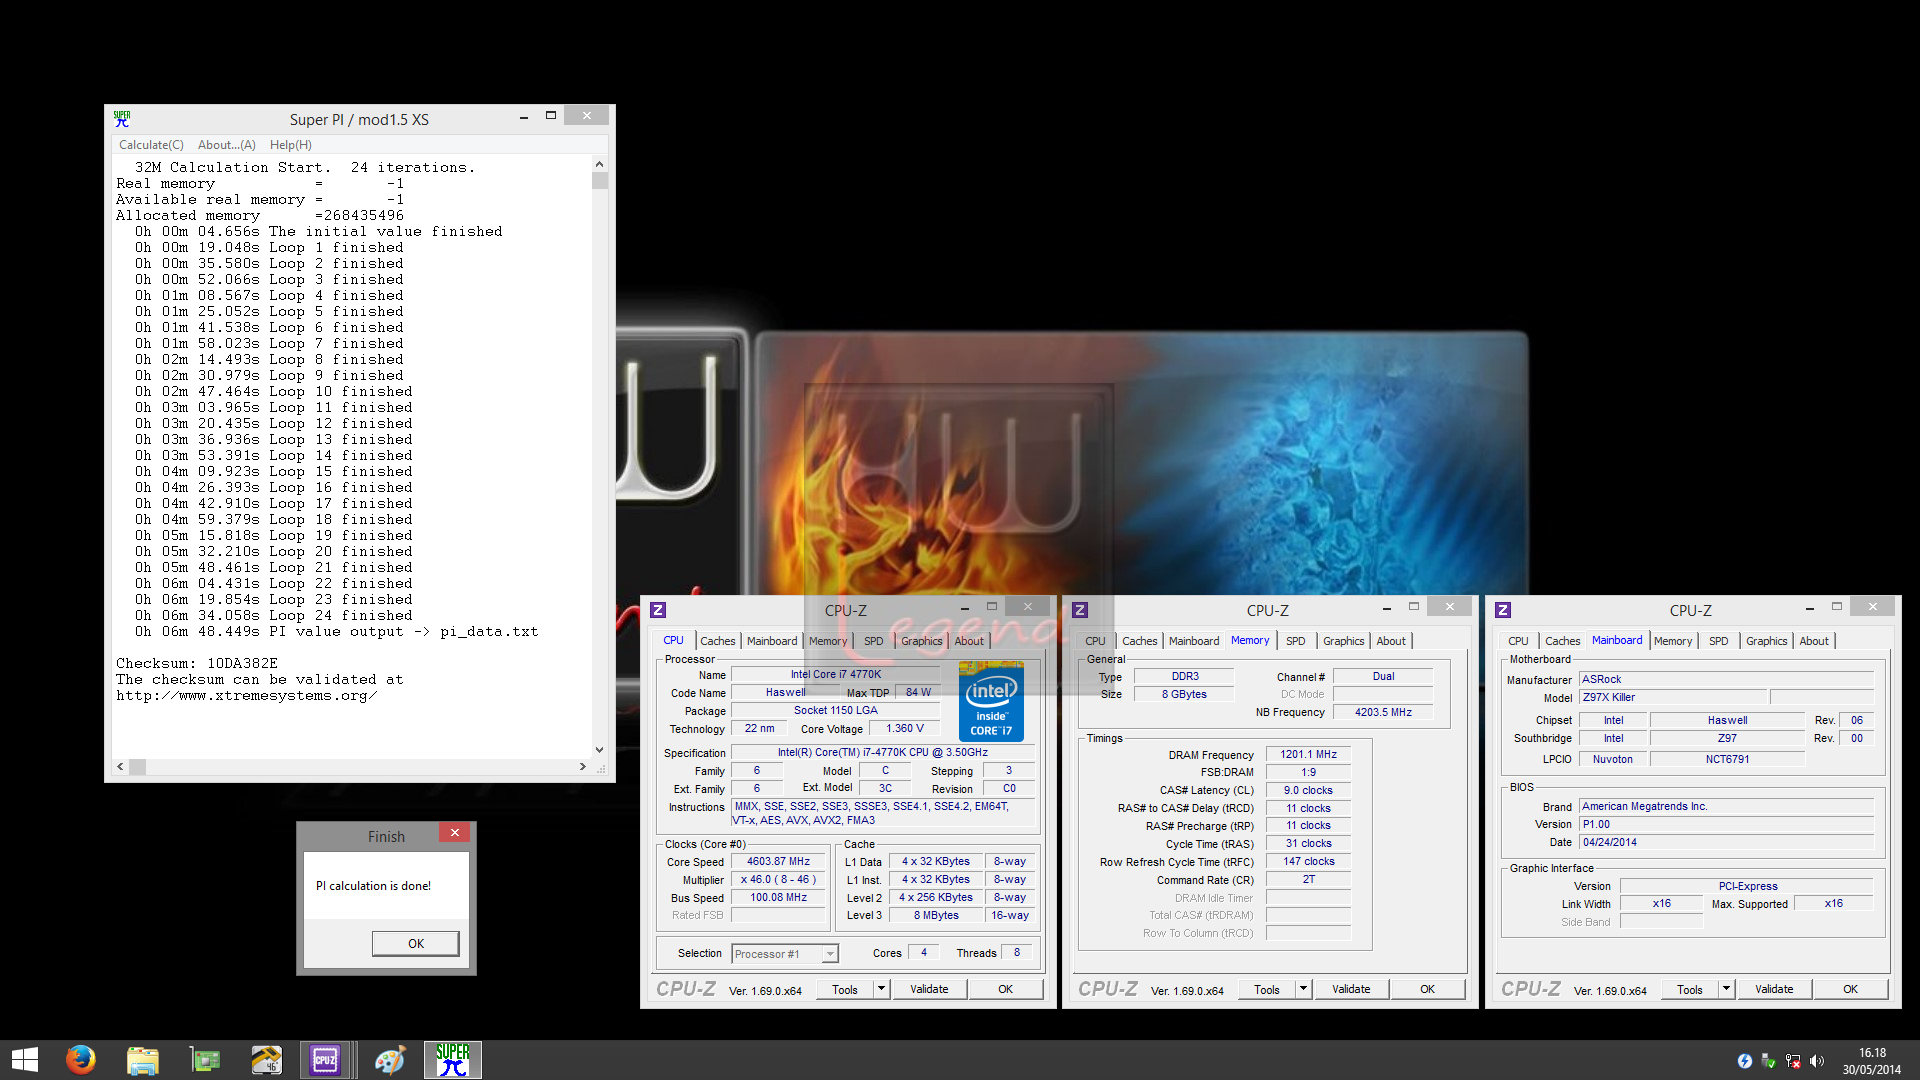
Task: Click the purple Z icon of CPU tab window
Action: point(658,610)
